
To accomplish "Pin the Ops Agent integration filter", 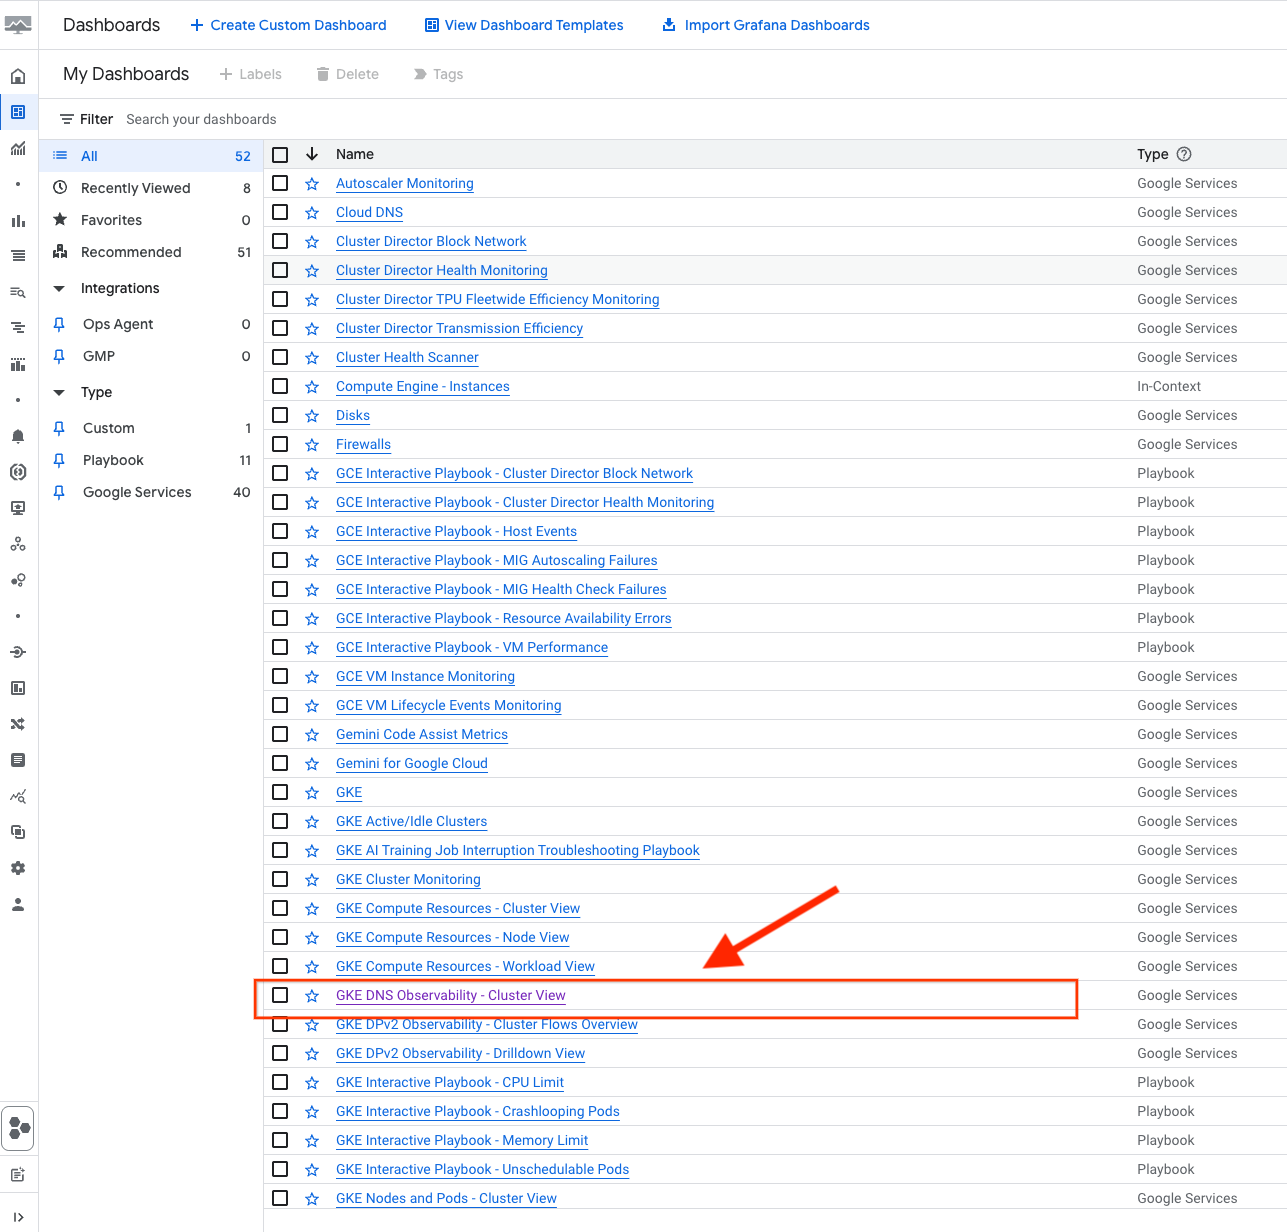I will coord(59,324).
